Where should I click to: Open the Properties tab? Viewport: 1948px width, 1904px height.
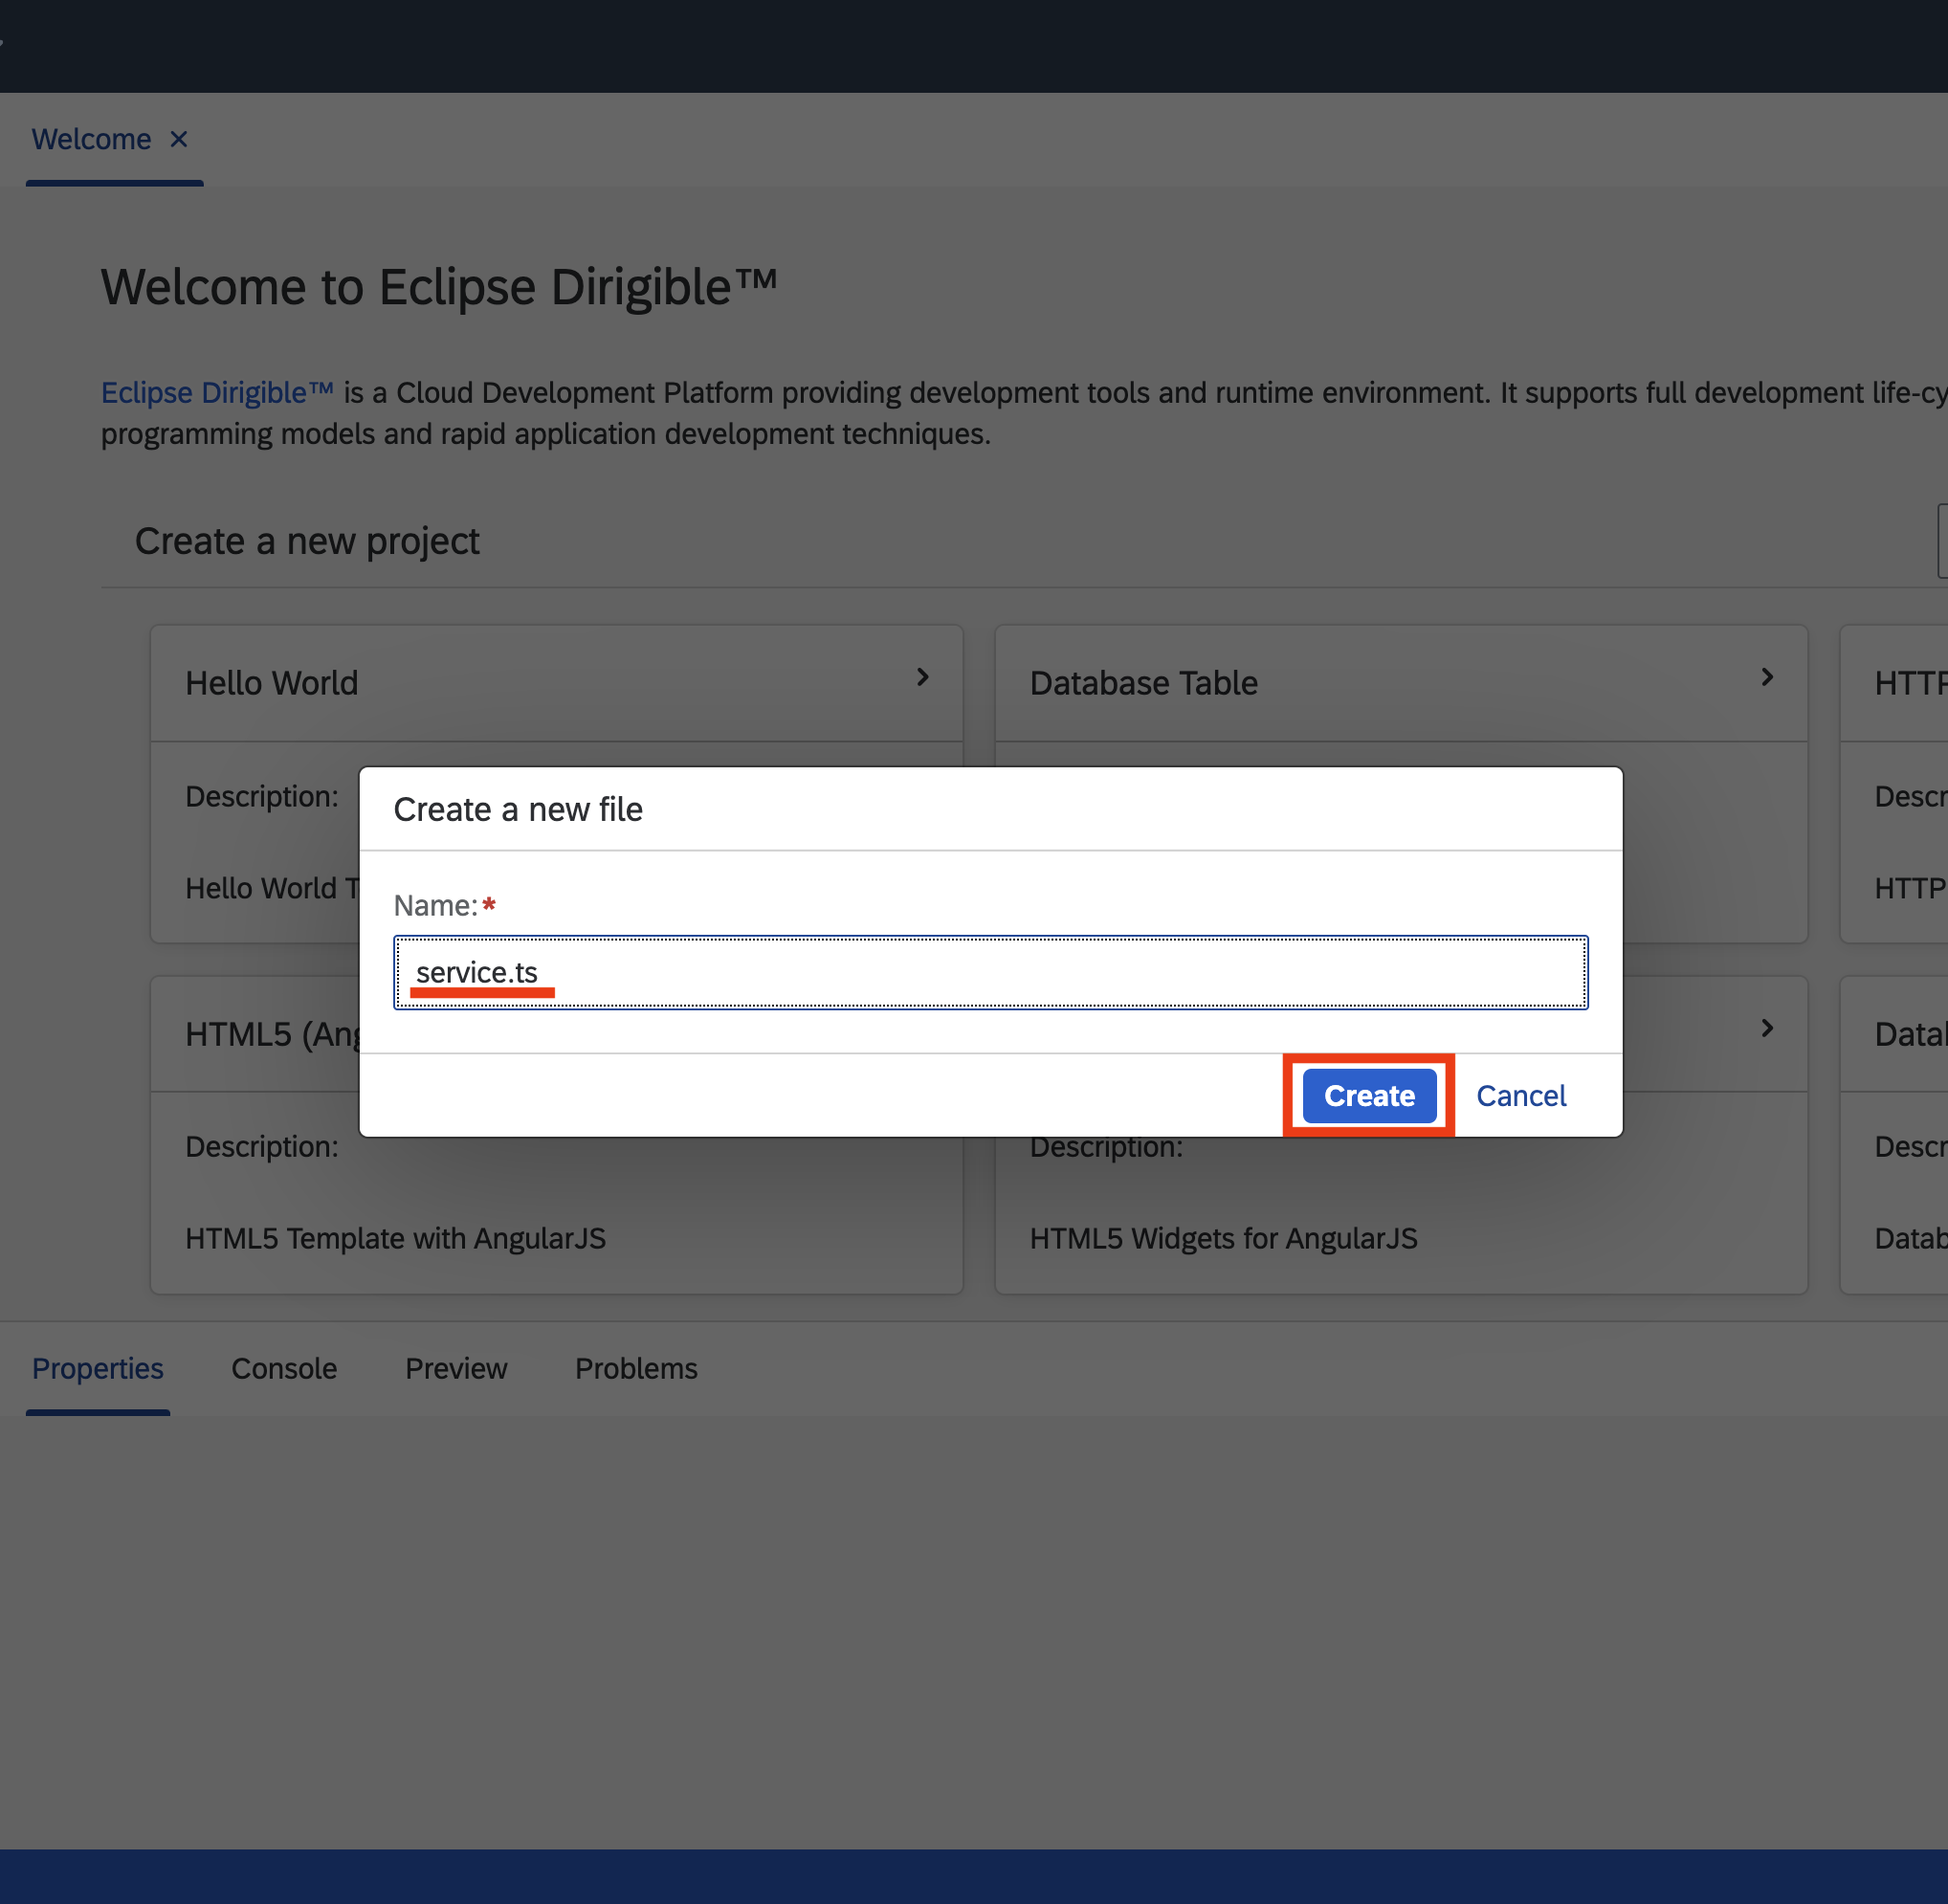(98, 1367)
